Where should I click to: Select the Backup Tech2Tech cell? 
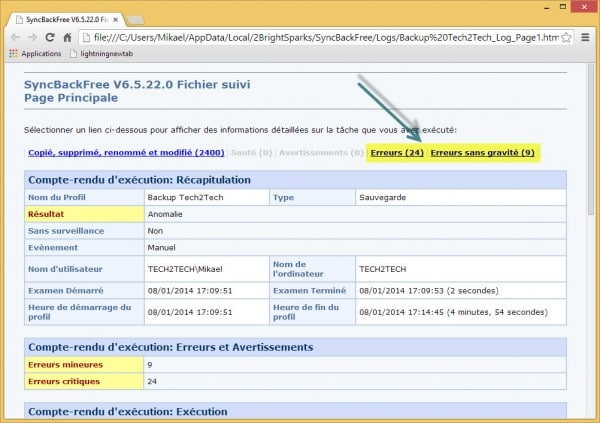coord(207,198)
